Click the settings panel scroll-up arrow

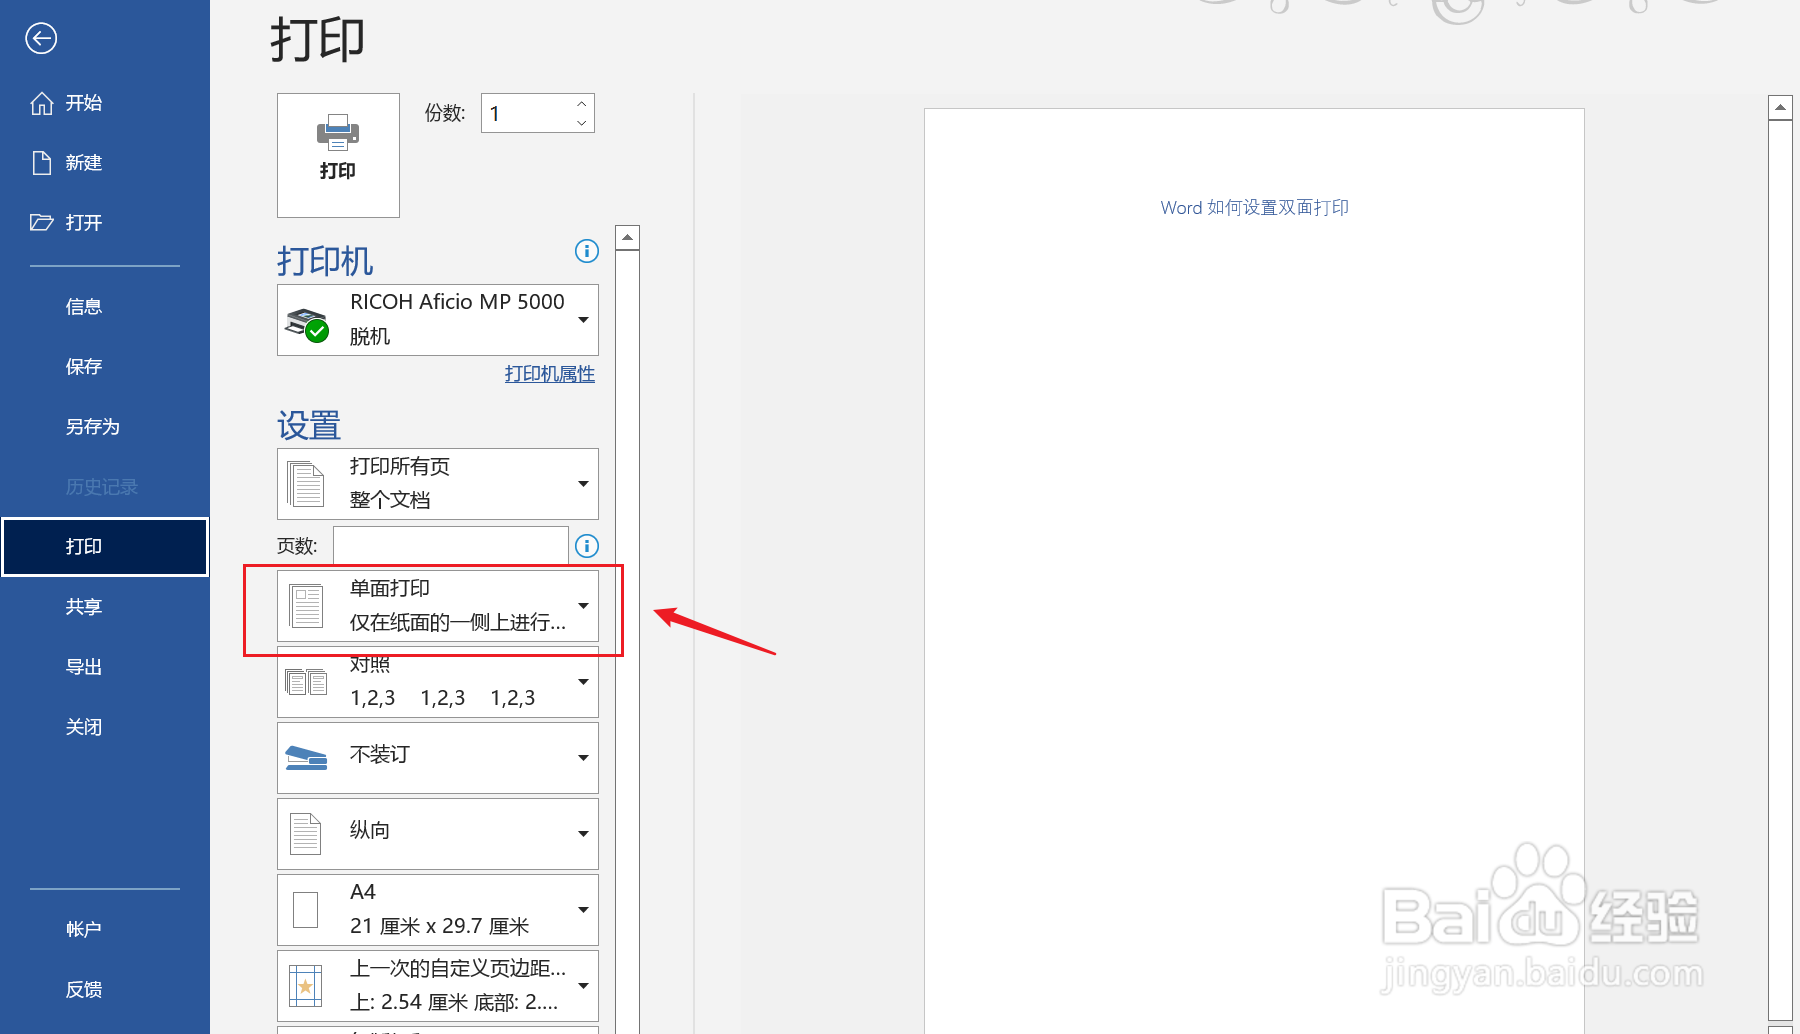coord(627,238)
